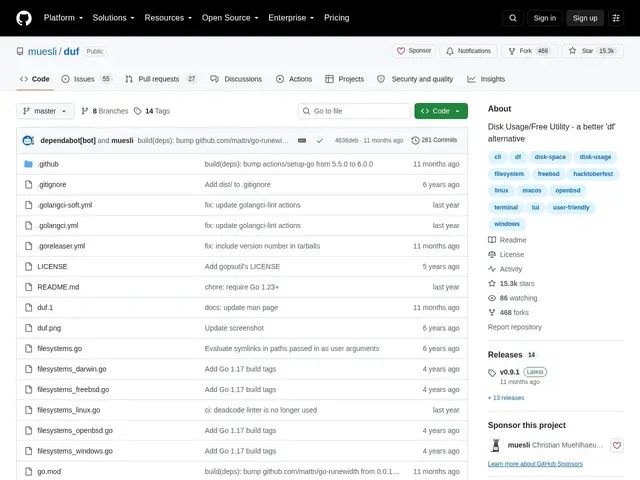Click the fork icon beside 468 forks
640x480 pixels.
click(492, 312)
